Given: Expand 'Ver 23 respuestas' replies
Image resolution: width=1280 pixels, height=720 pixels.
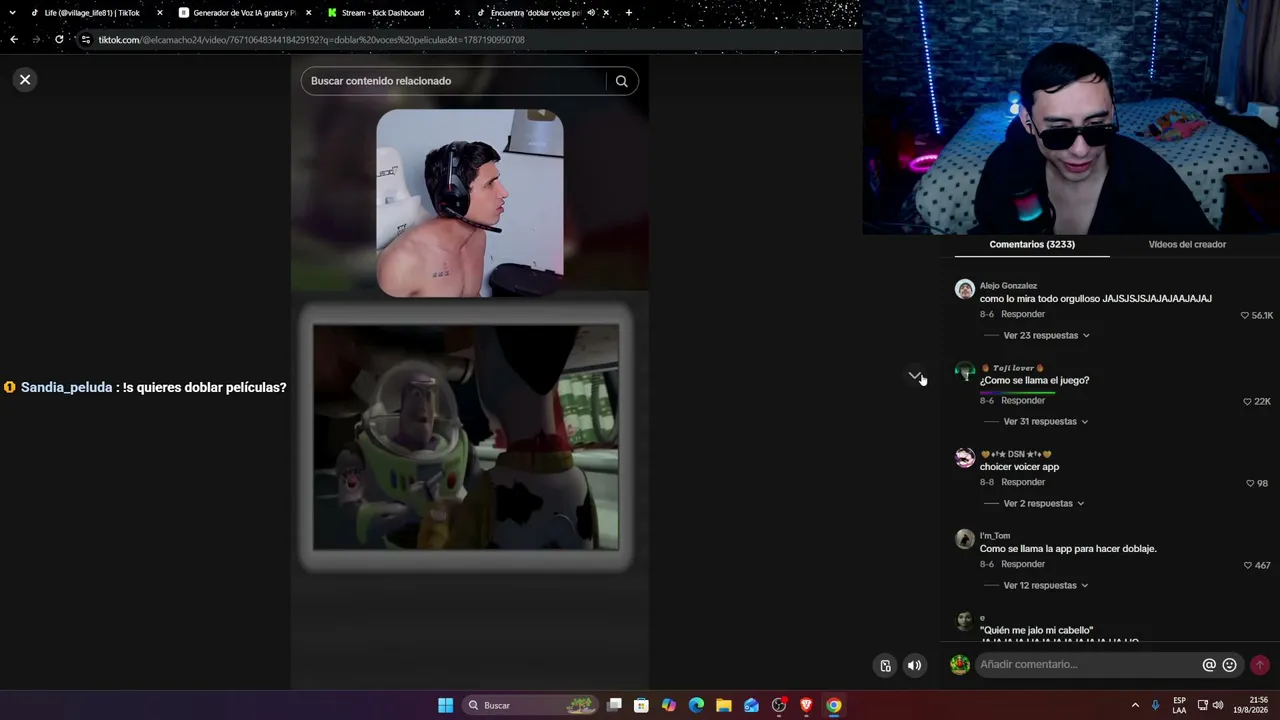Looking at the screenshot, I should click(1046, 336).
